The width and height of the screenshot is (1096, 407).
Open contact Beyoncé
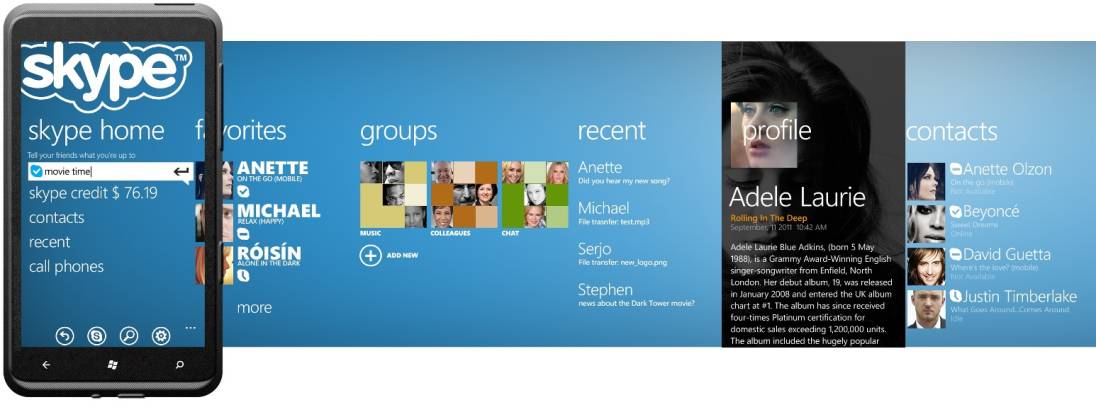991,211
